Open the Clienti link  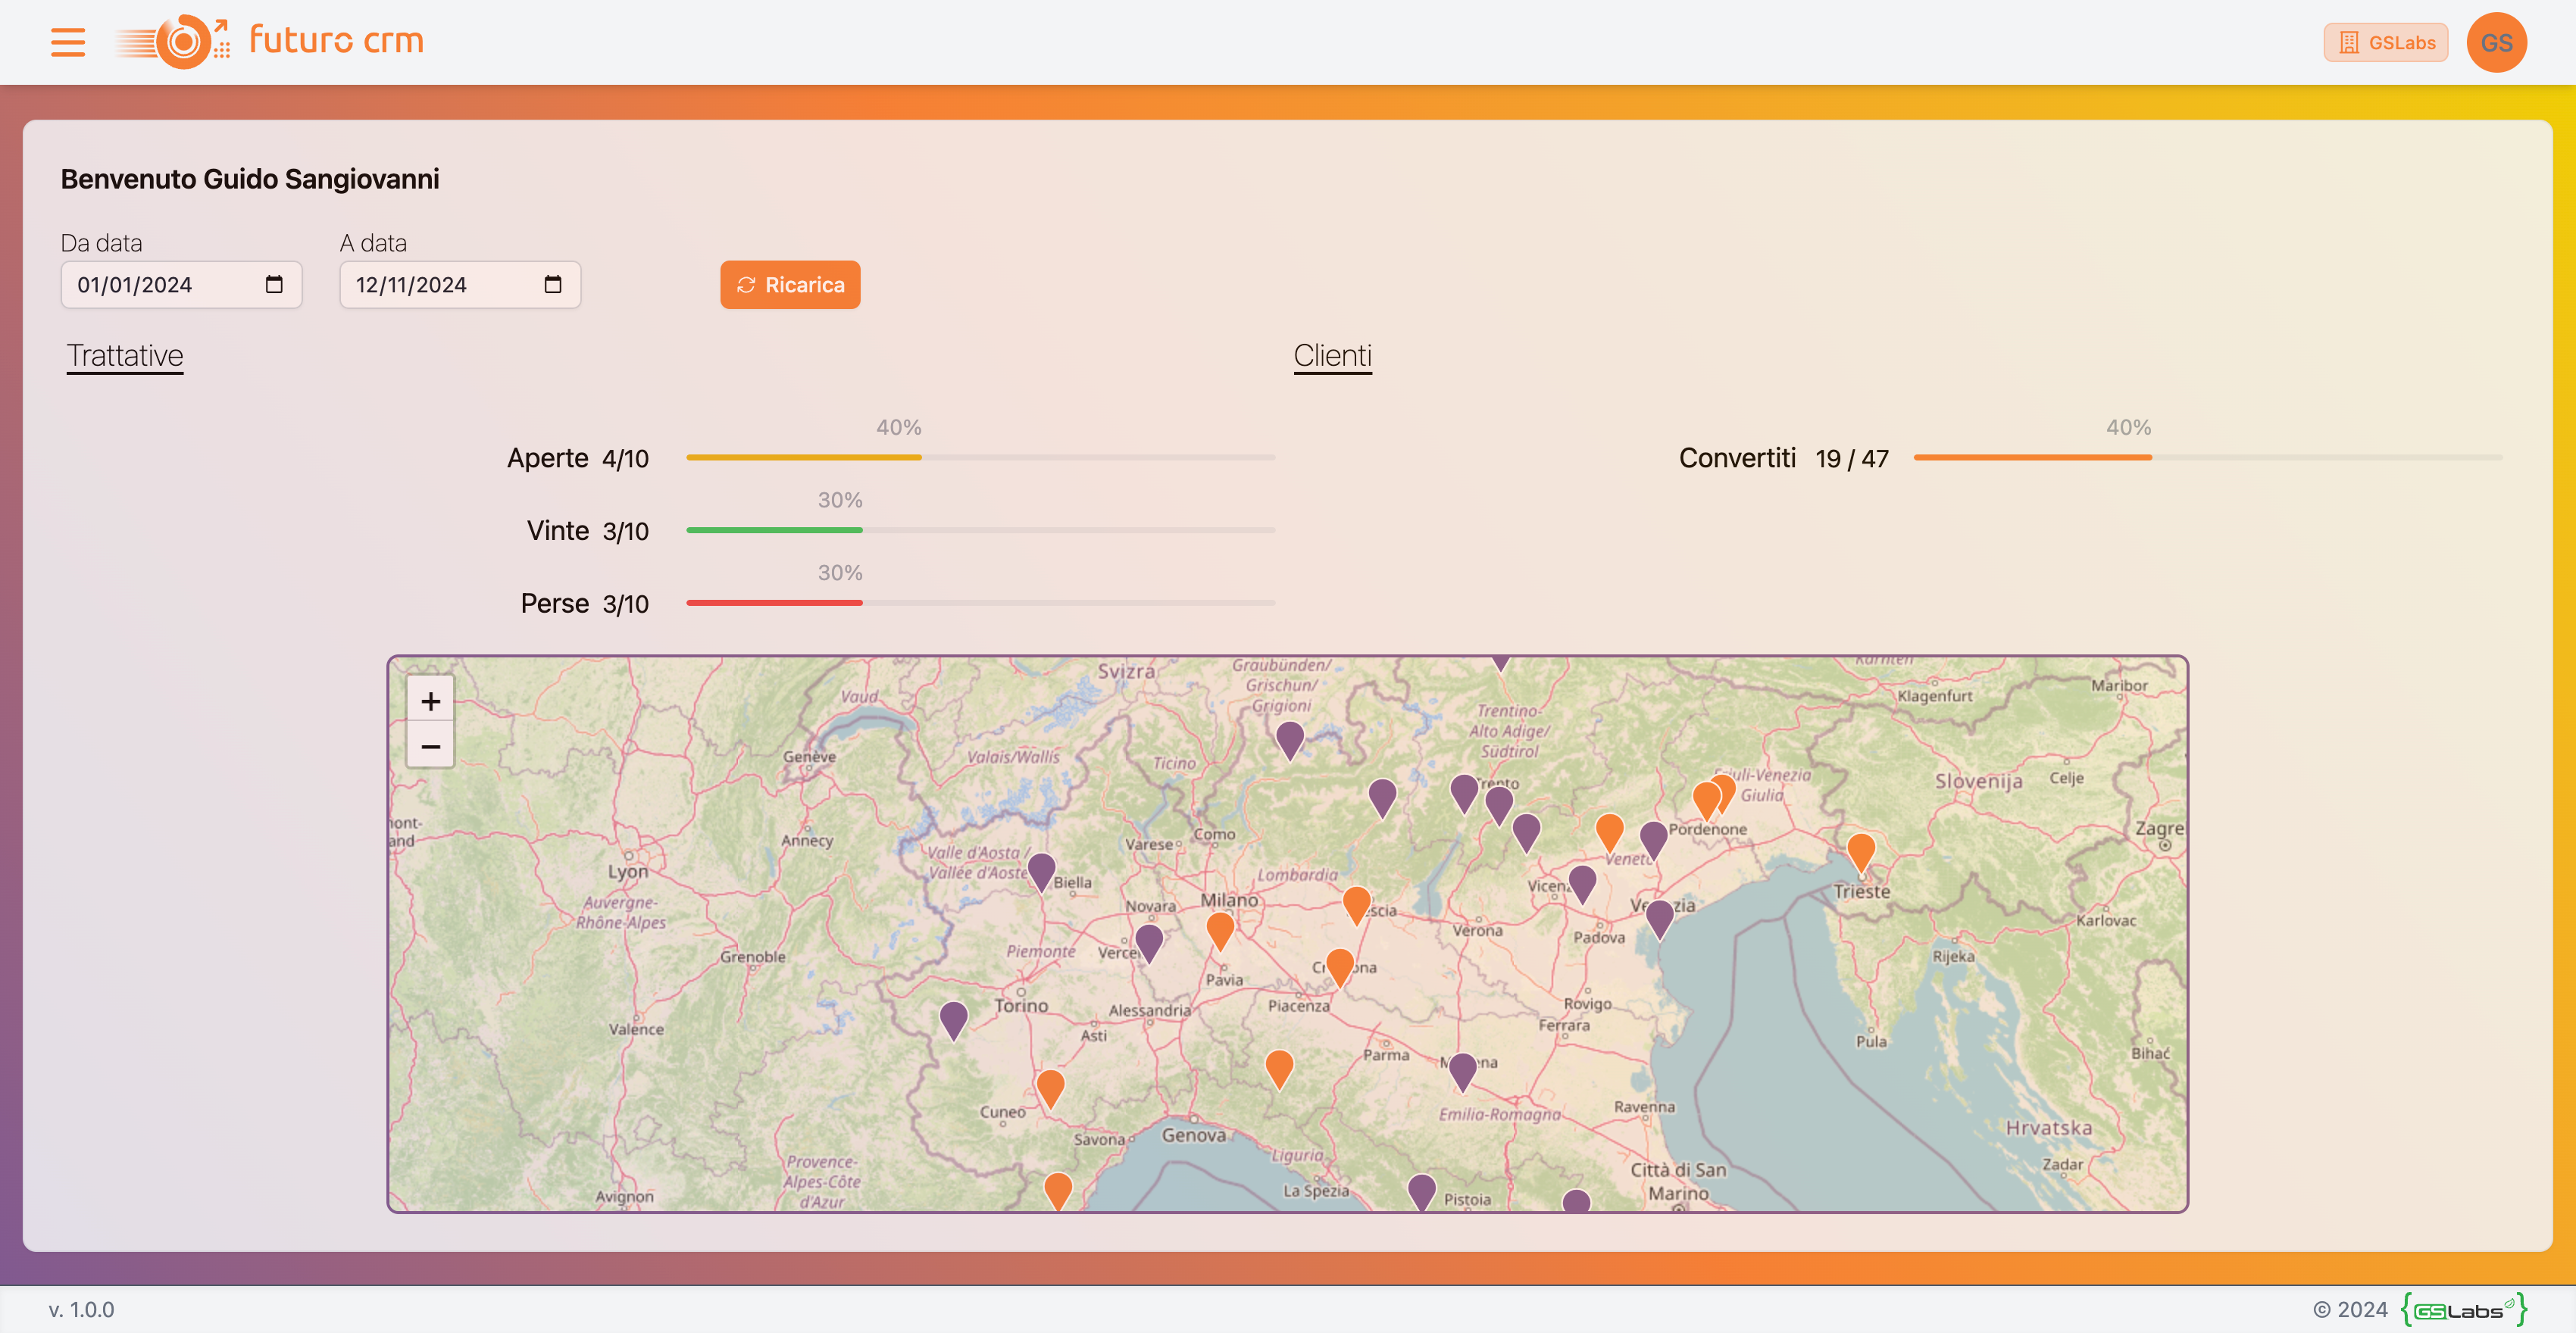click(1332, 356)
